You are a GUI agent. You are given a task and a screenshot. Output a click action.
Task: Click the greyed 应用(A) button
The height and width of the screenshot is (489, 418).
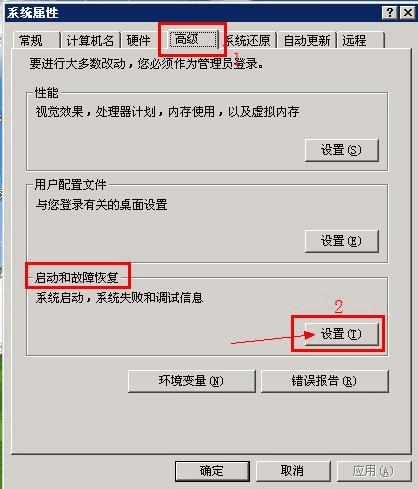[374, 471]
